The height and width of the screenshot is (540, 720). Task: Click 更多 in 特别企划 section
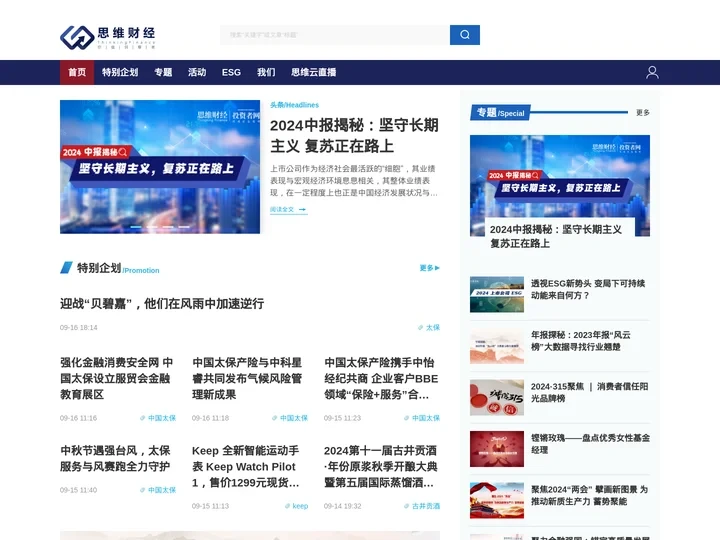[429, 268]
